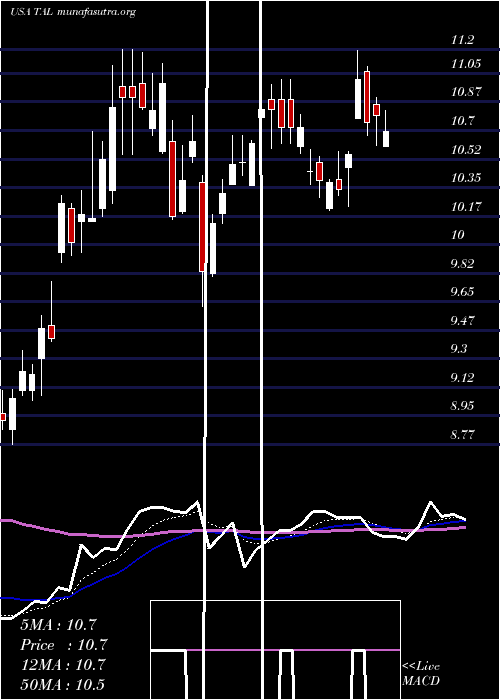The image size is (500, 700).
Task: Click the 10 price axis label
Action: pyautogui.click(x=458, y=235)
